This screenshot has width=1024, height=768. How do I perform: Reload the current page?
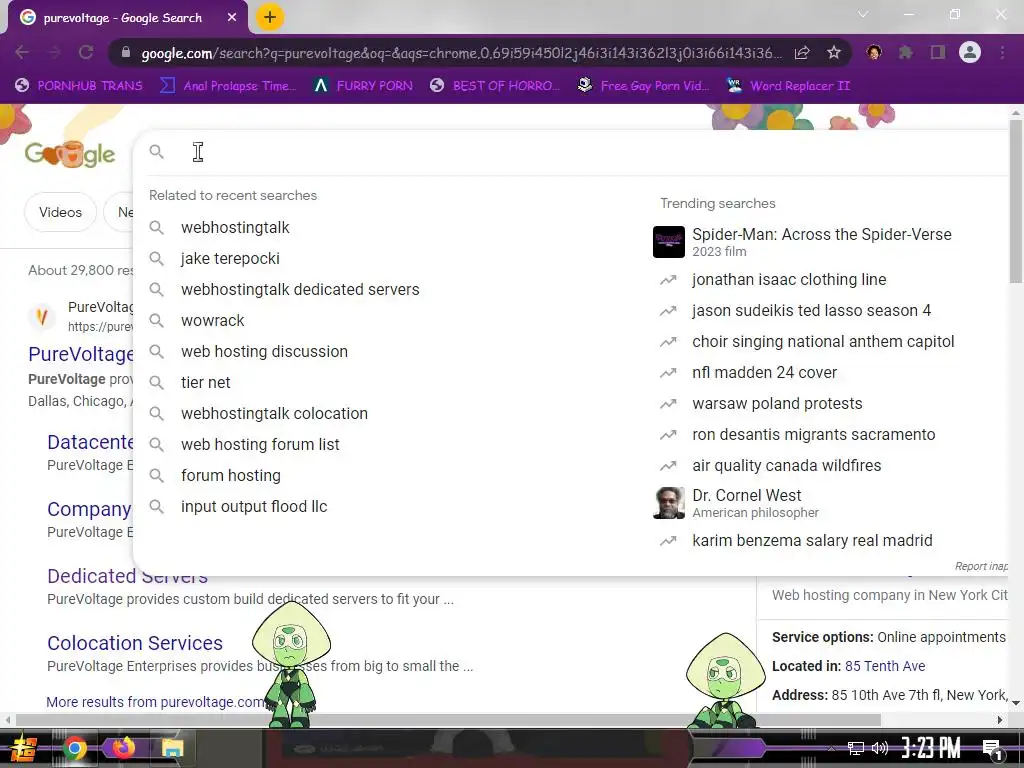click(86, 52)
